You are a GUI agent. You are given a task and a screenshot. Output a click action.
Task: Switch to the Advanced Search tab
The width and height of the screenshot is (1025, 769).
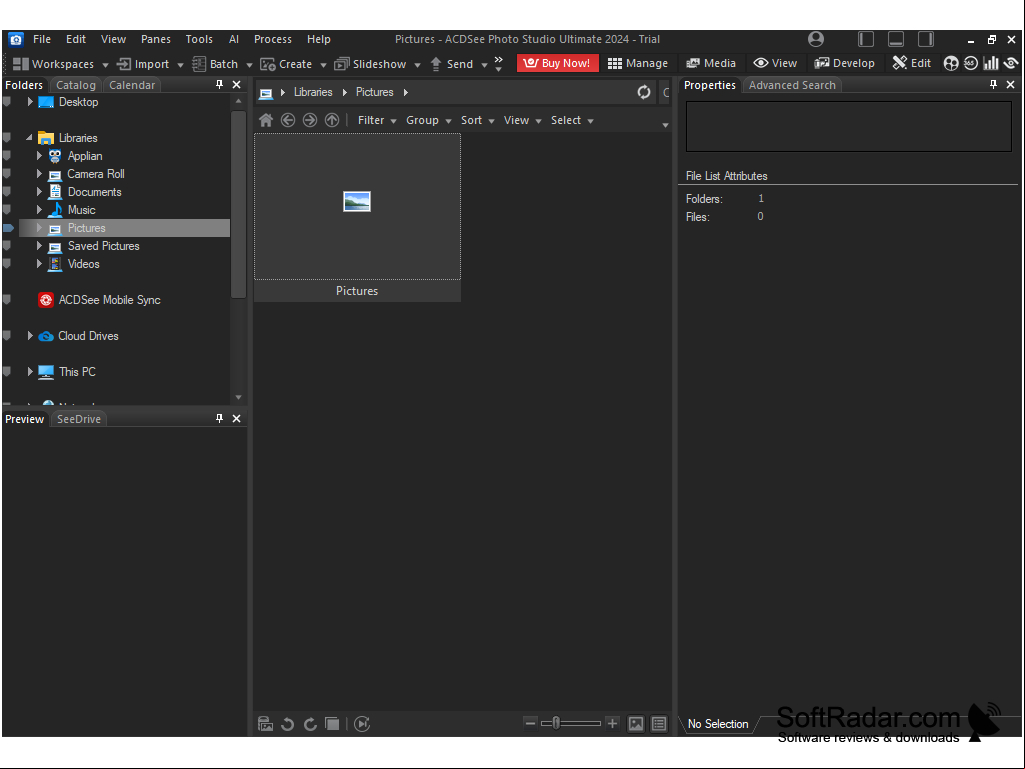click(x=792, y=85)
